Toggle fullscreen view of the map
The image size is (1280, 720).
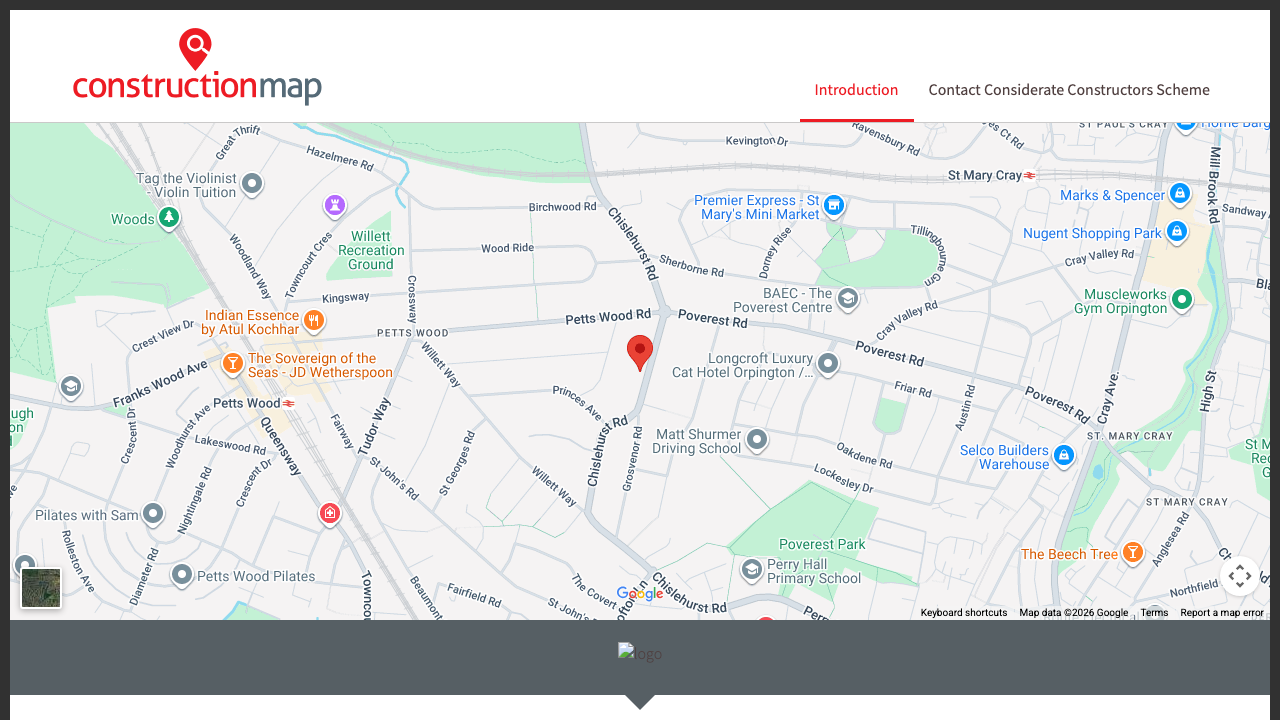tap(1240, 576)
